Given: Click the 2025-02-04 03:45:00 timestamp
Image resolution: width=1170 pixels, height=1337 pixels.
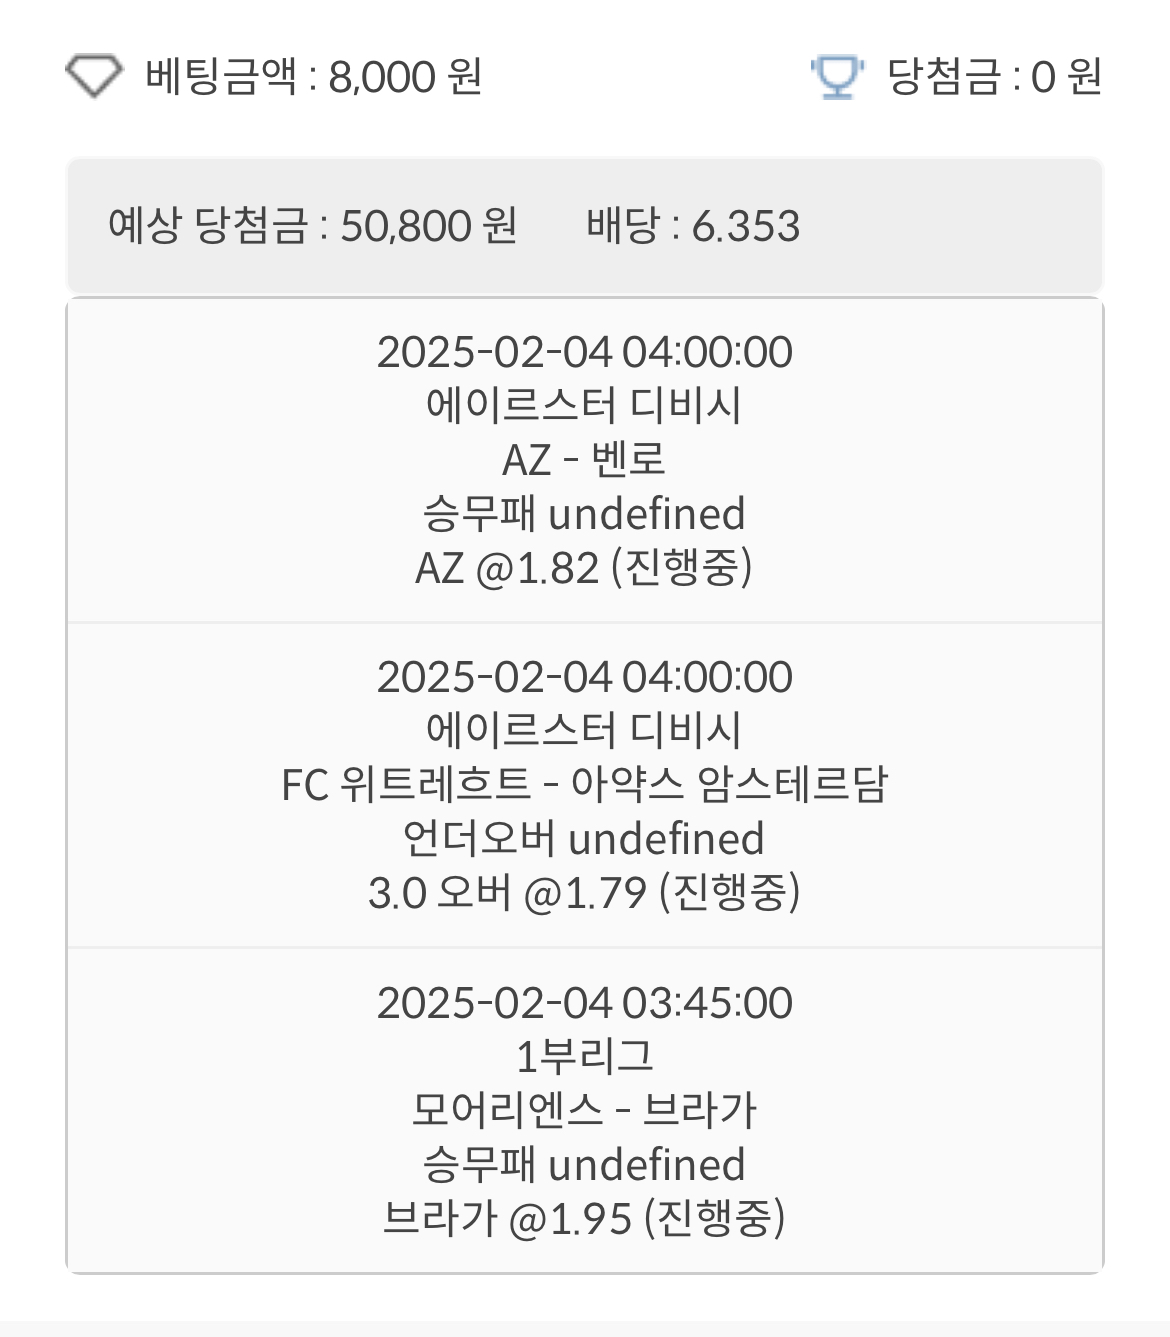Looking at the screenshot, I should (584, 1003).
